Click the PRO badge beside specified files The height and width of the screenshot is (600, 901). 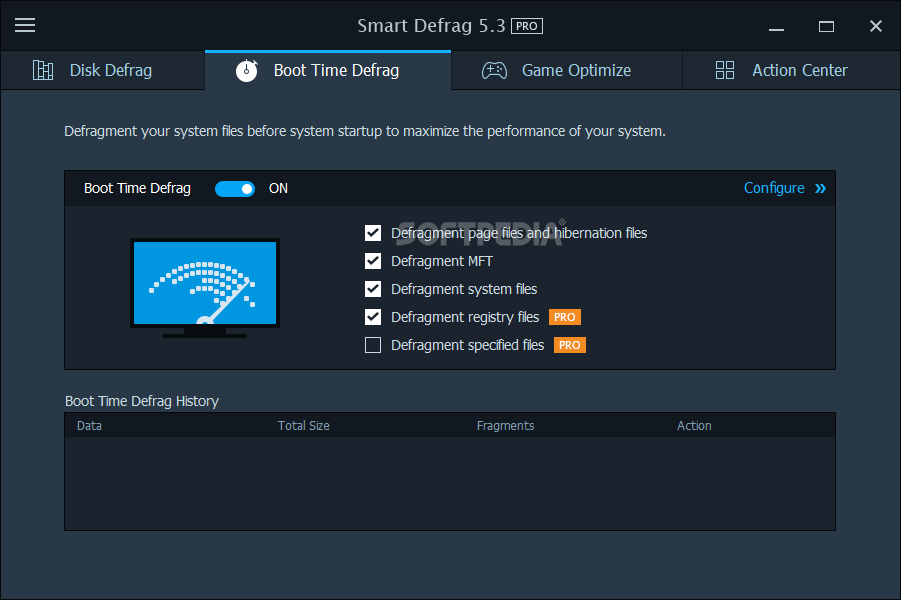coord(569,345)
